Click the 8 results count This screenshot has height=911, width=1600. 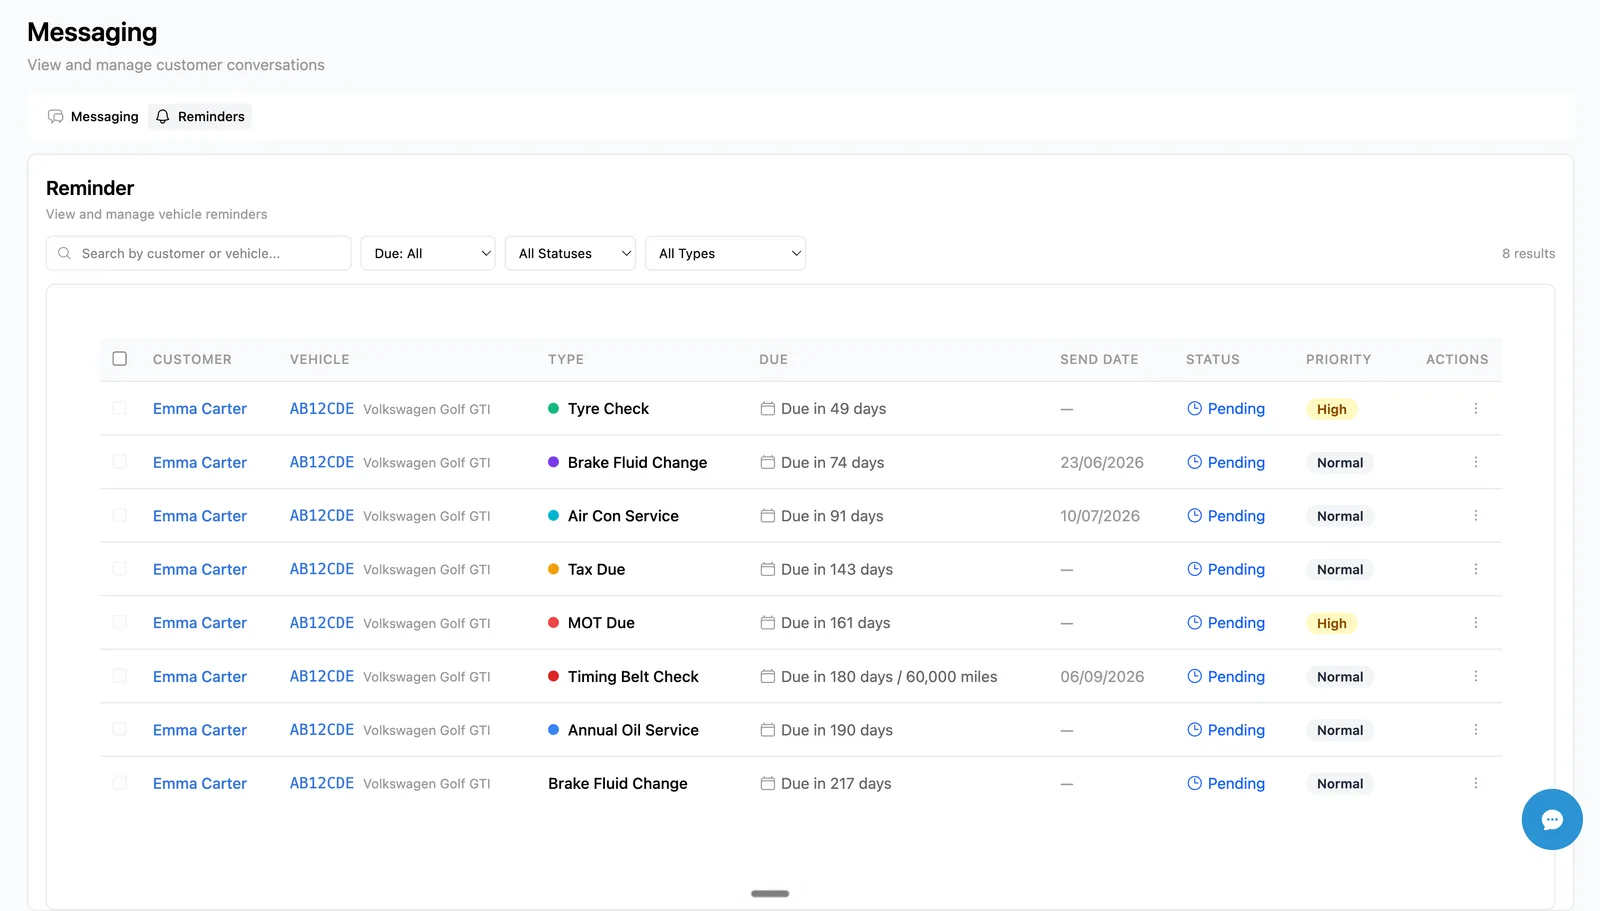tap(1528, 254)
